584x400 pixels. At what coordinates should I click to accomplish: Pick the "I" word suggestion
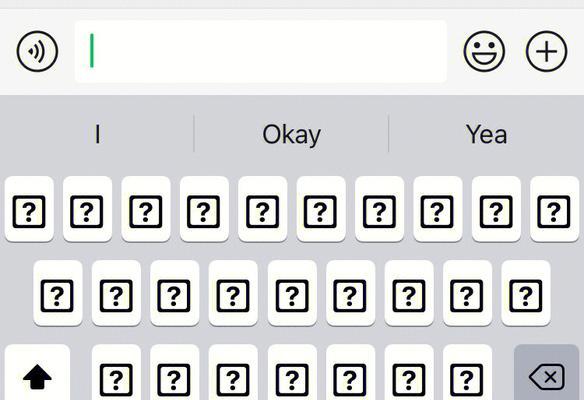coord(97,134)
